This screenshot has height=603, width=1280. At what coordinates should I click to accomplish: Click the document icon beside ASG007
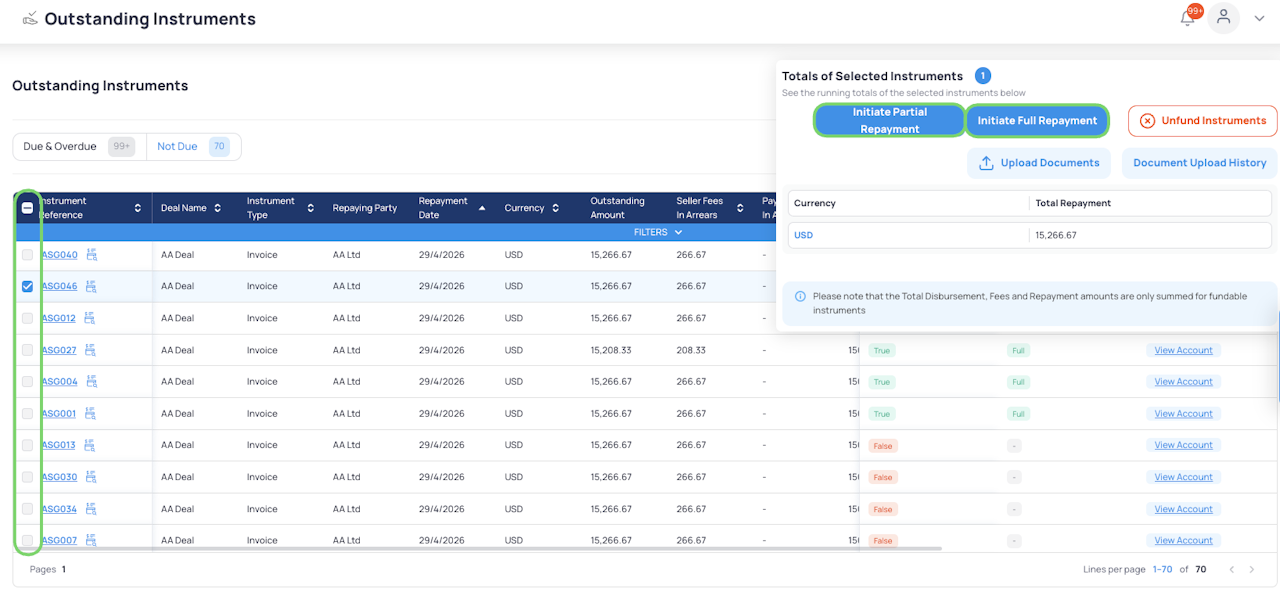pyautogui.click(x=91, y=540)
